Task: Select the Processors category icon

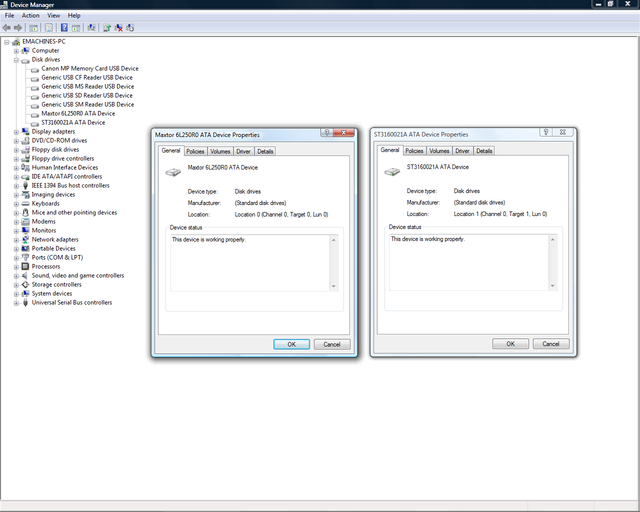Action: click(25, 267)
